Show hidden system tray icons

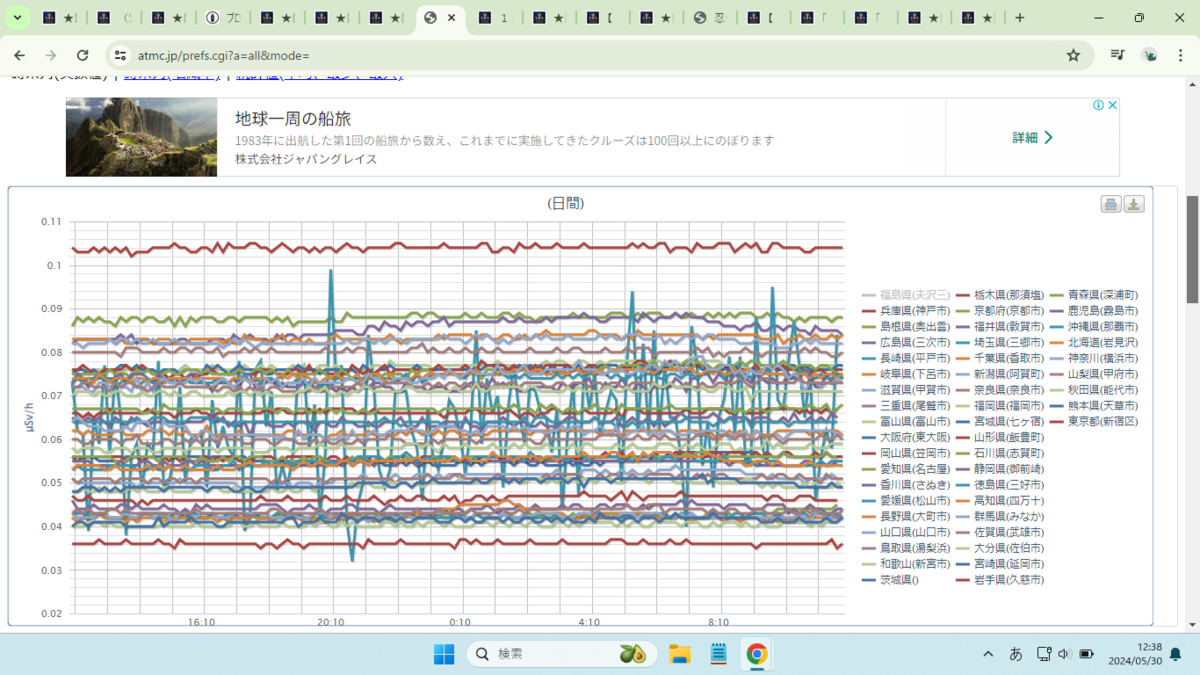[x=988, y=654]
